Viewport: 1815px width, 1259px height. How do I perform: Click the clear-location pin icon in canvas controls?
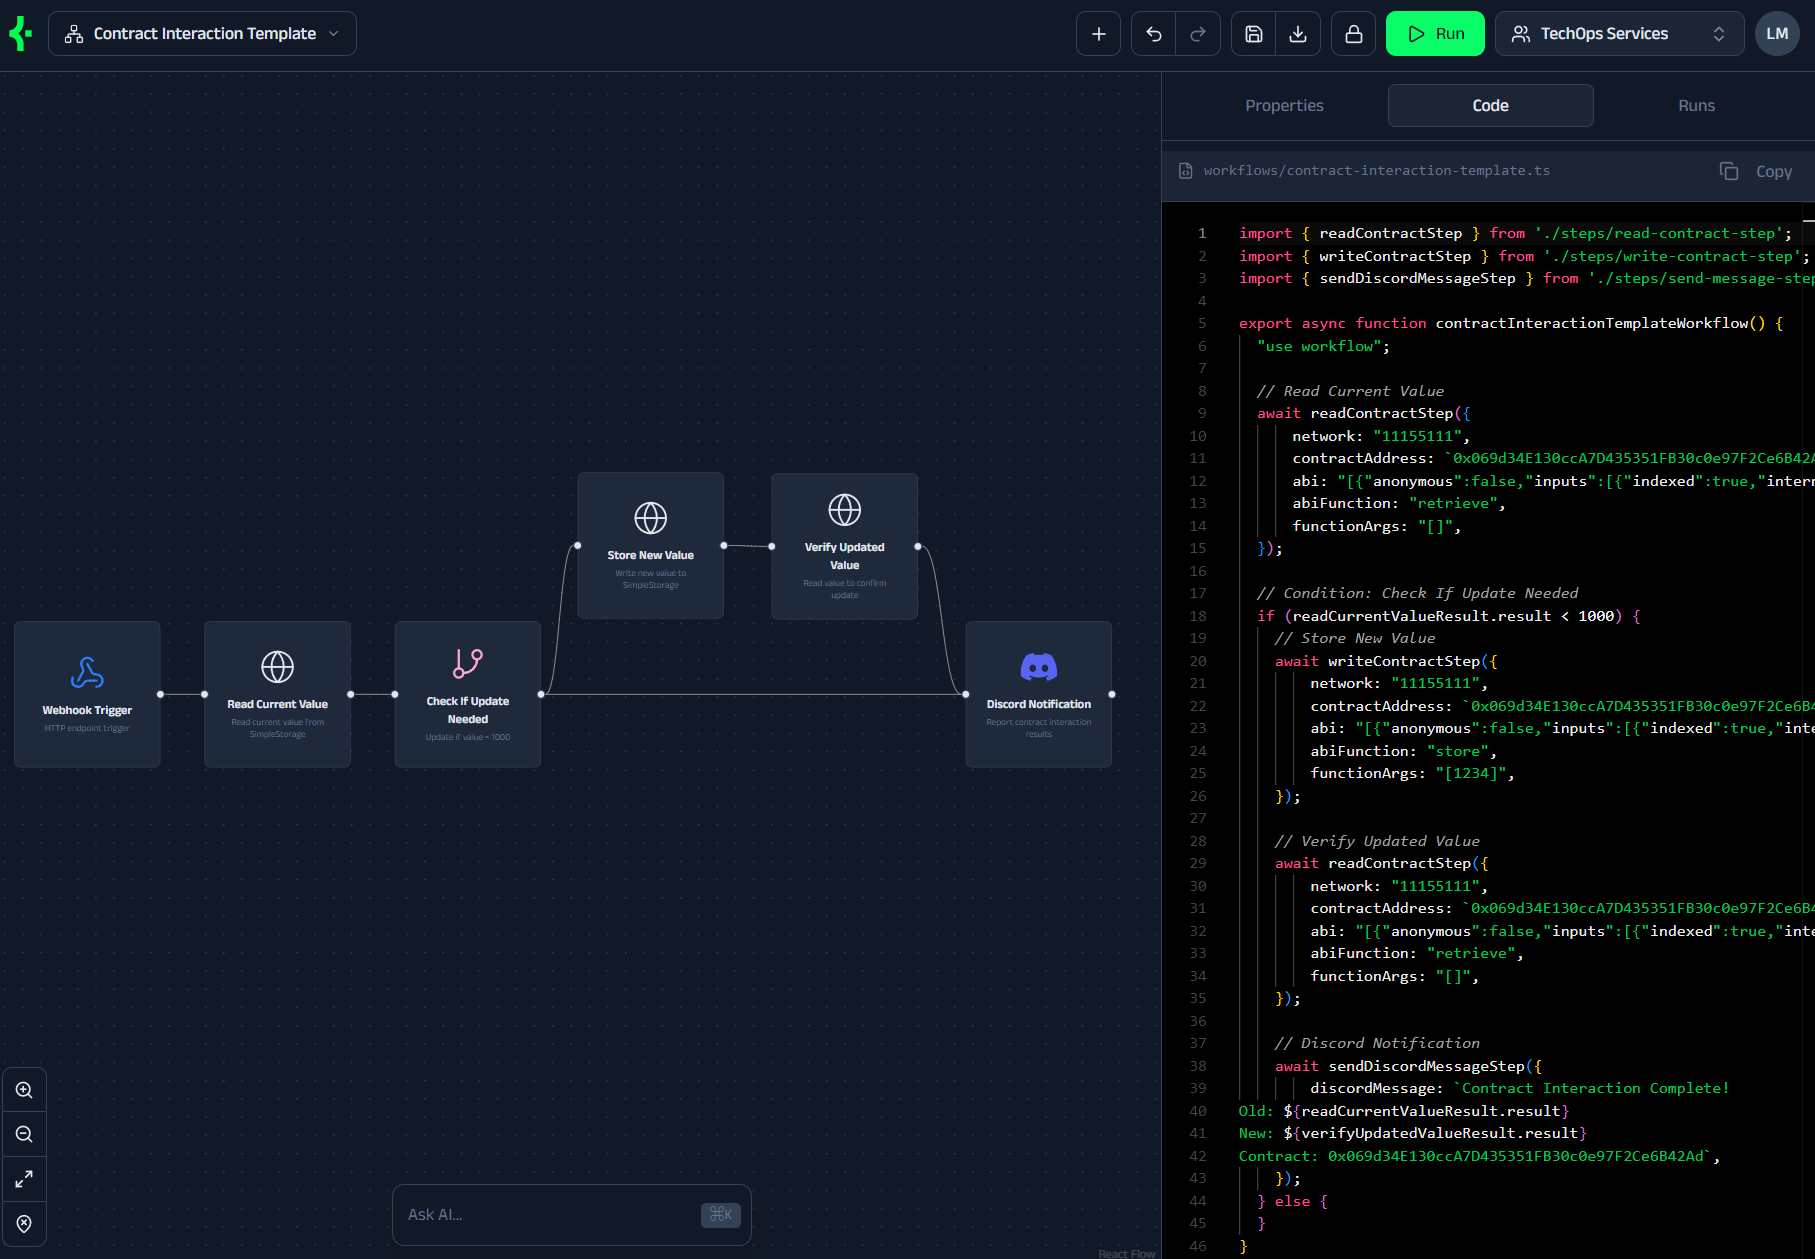pos(24,1223)
